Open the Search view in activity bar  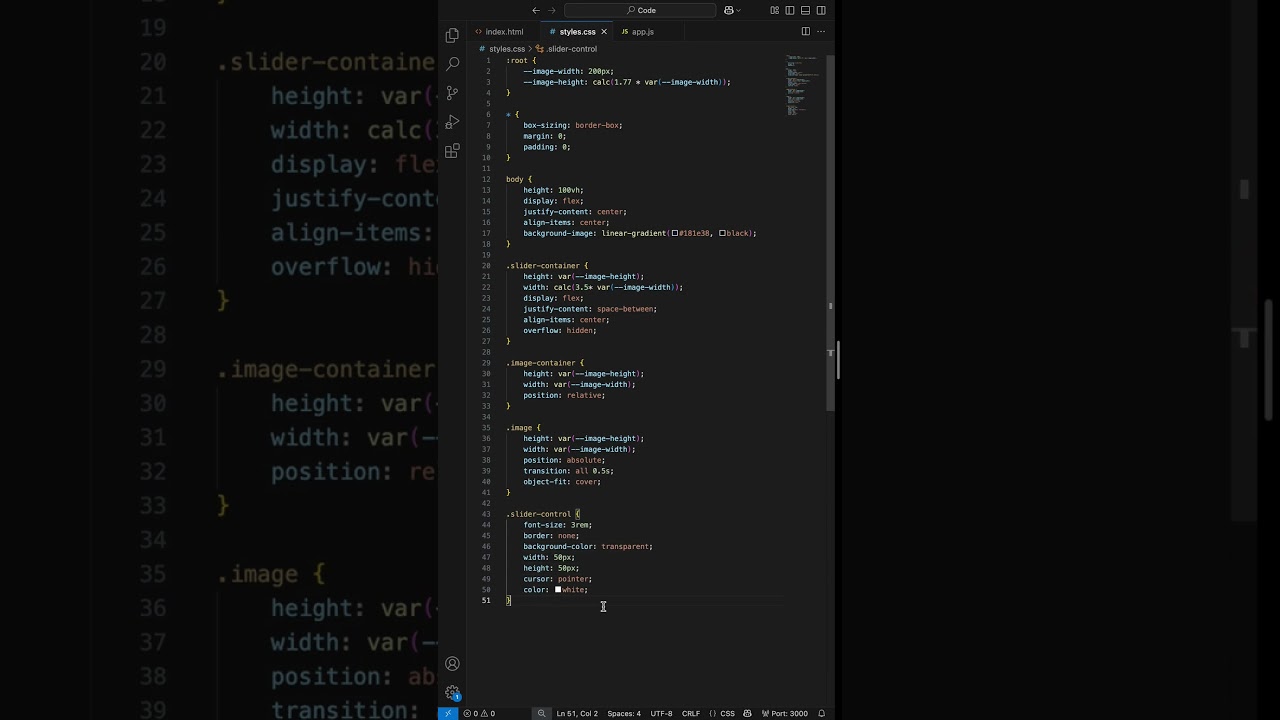click(452, 64)
